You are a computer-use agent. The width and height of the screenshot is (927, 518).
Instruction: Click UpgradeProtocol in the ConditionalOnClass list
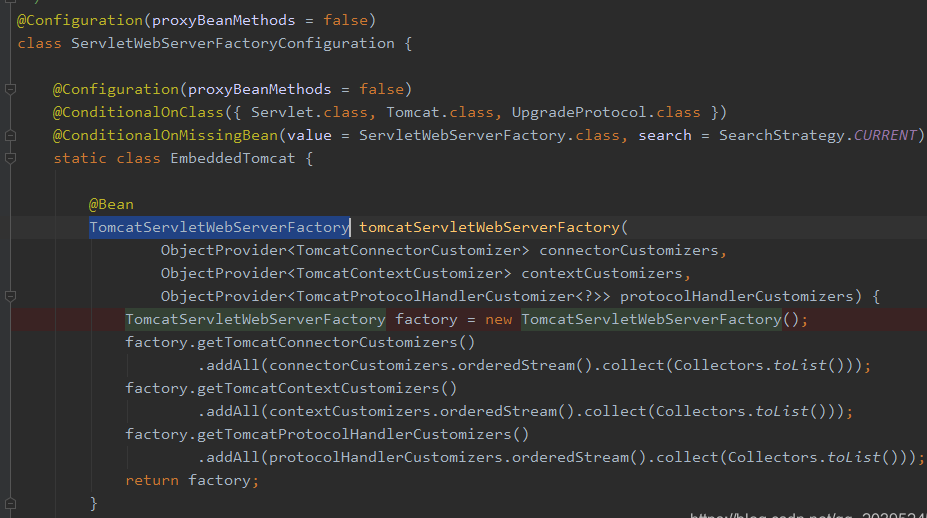pos(579,112)
